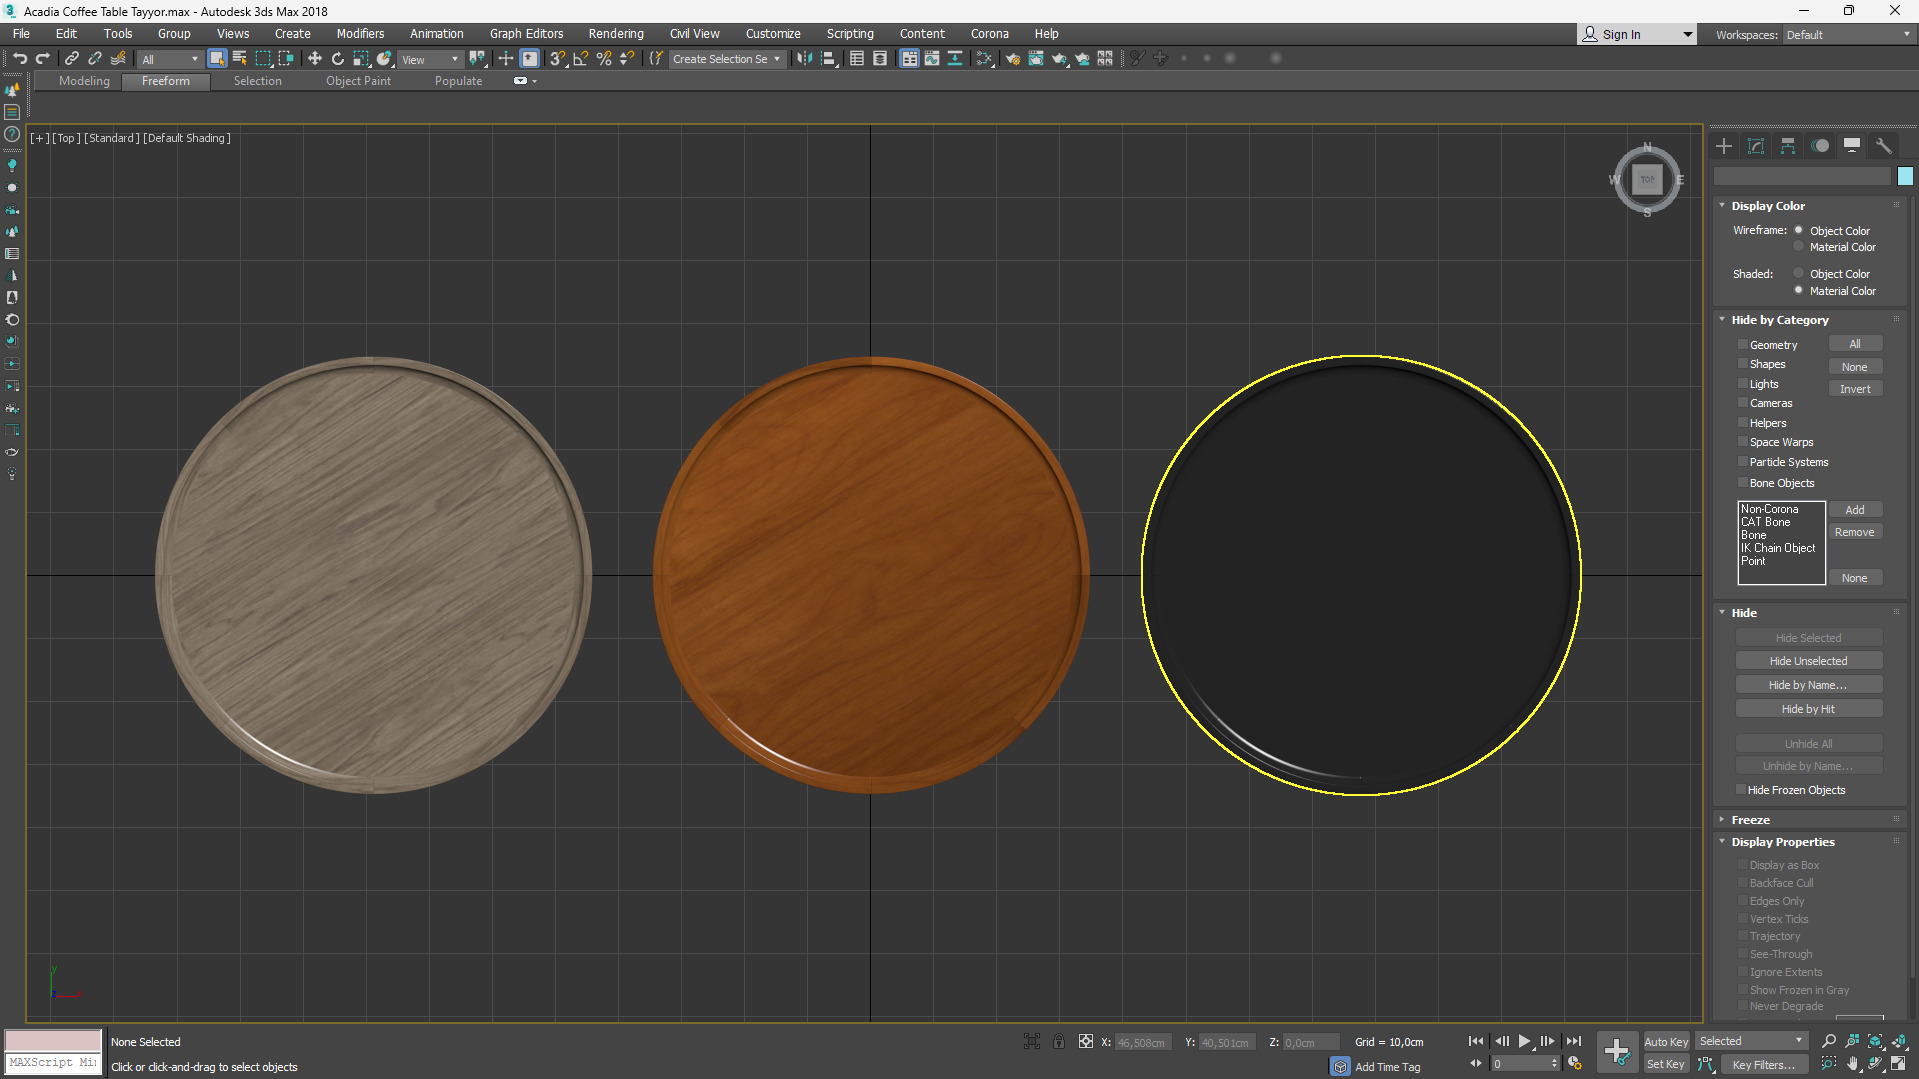
Task: Activate Select and Link tool
Action: pyautogui.click(x=71, y=59)
